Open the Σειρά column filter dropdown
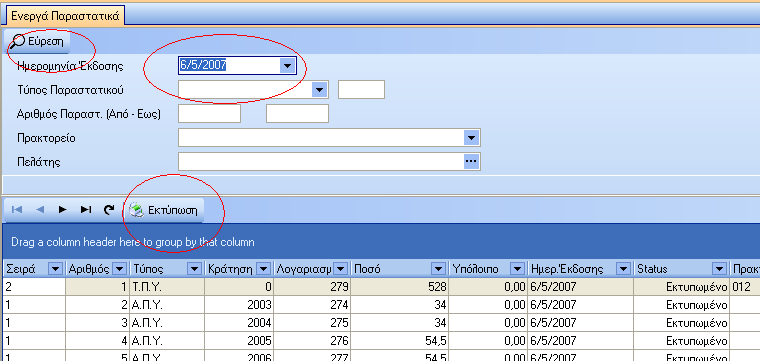The height and width of the screenshot is (361, 760). (x=56, y=269)
